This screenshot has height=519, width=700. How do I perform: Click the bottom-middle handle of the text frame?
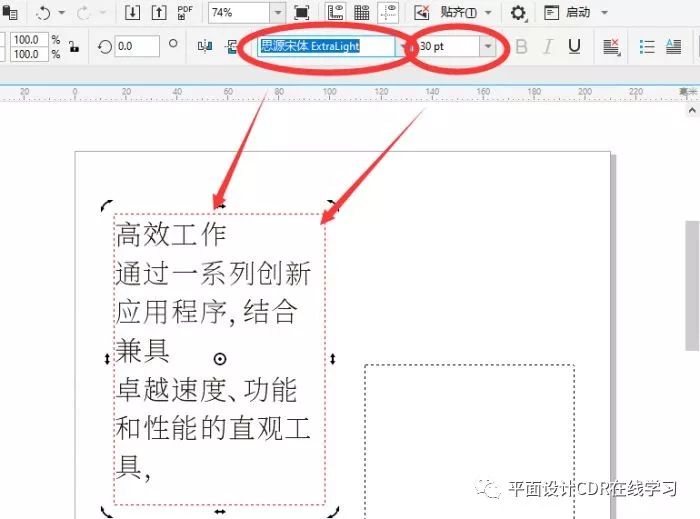220,511
